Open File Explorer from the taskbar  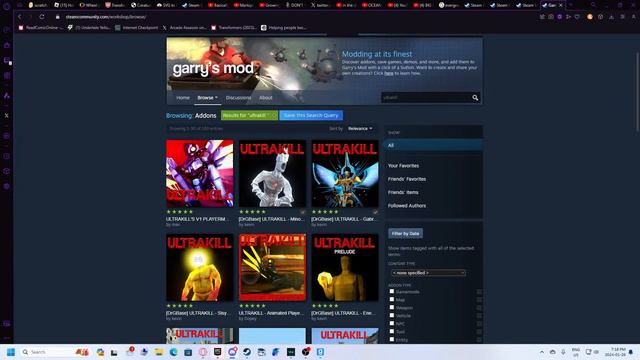click(x=159, y=352)
